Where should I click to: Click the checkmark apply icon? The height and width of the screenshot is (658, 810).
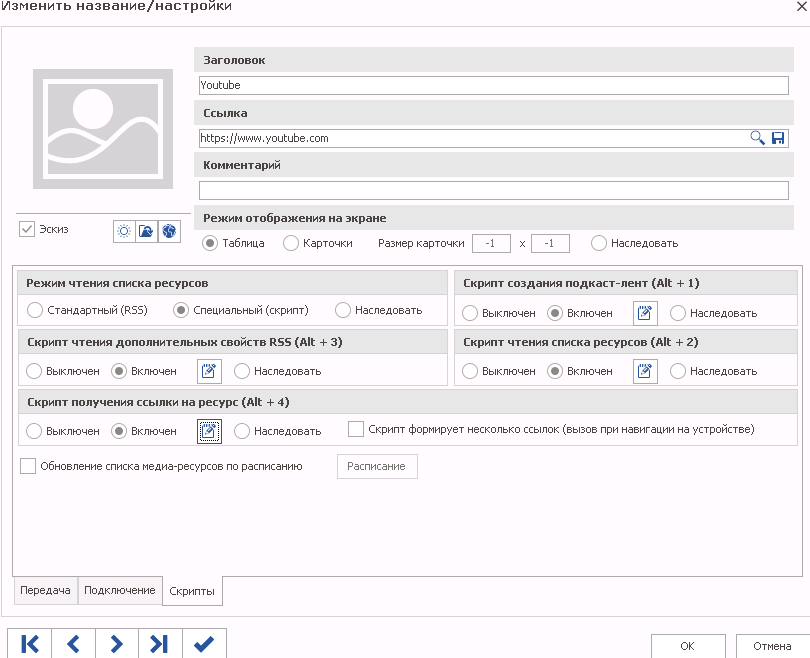(x=204, y=644)
